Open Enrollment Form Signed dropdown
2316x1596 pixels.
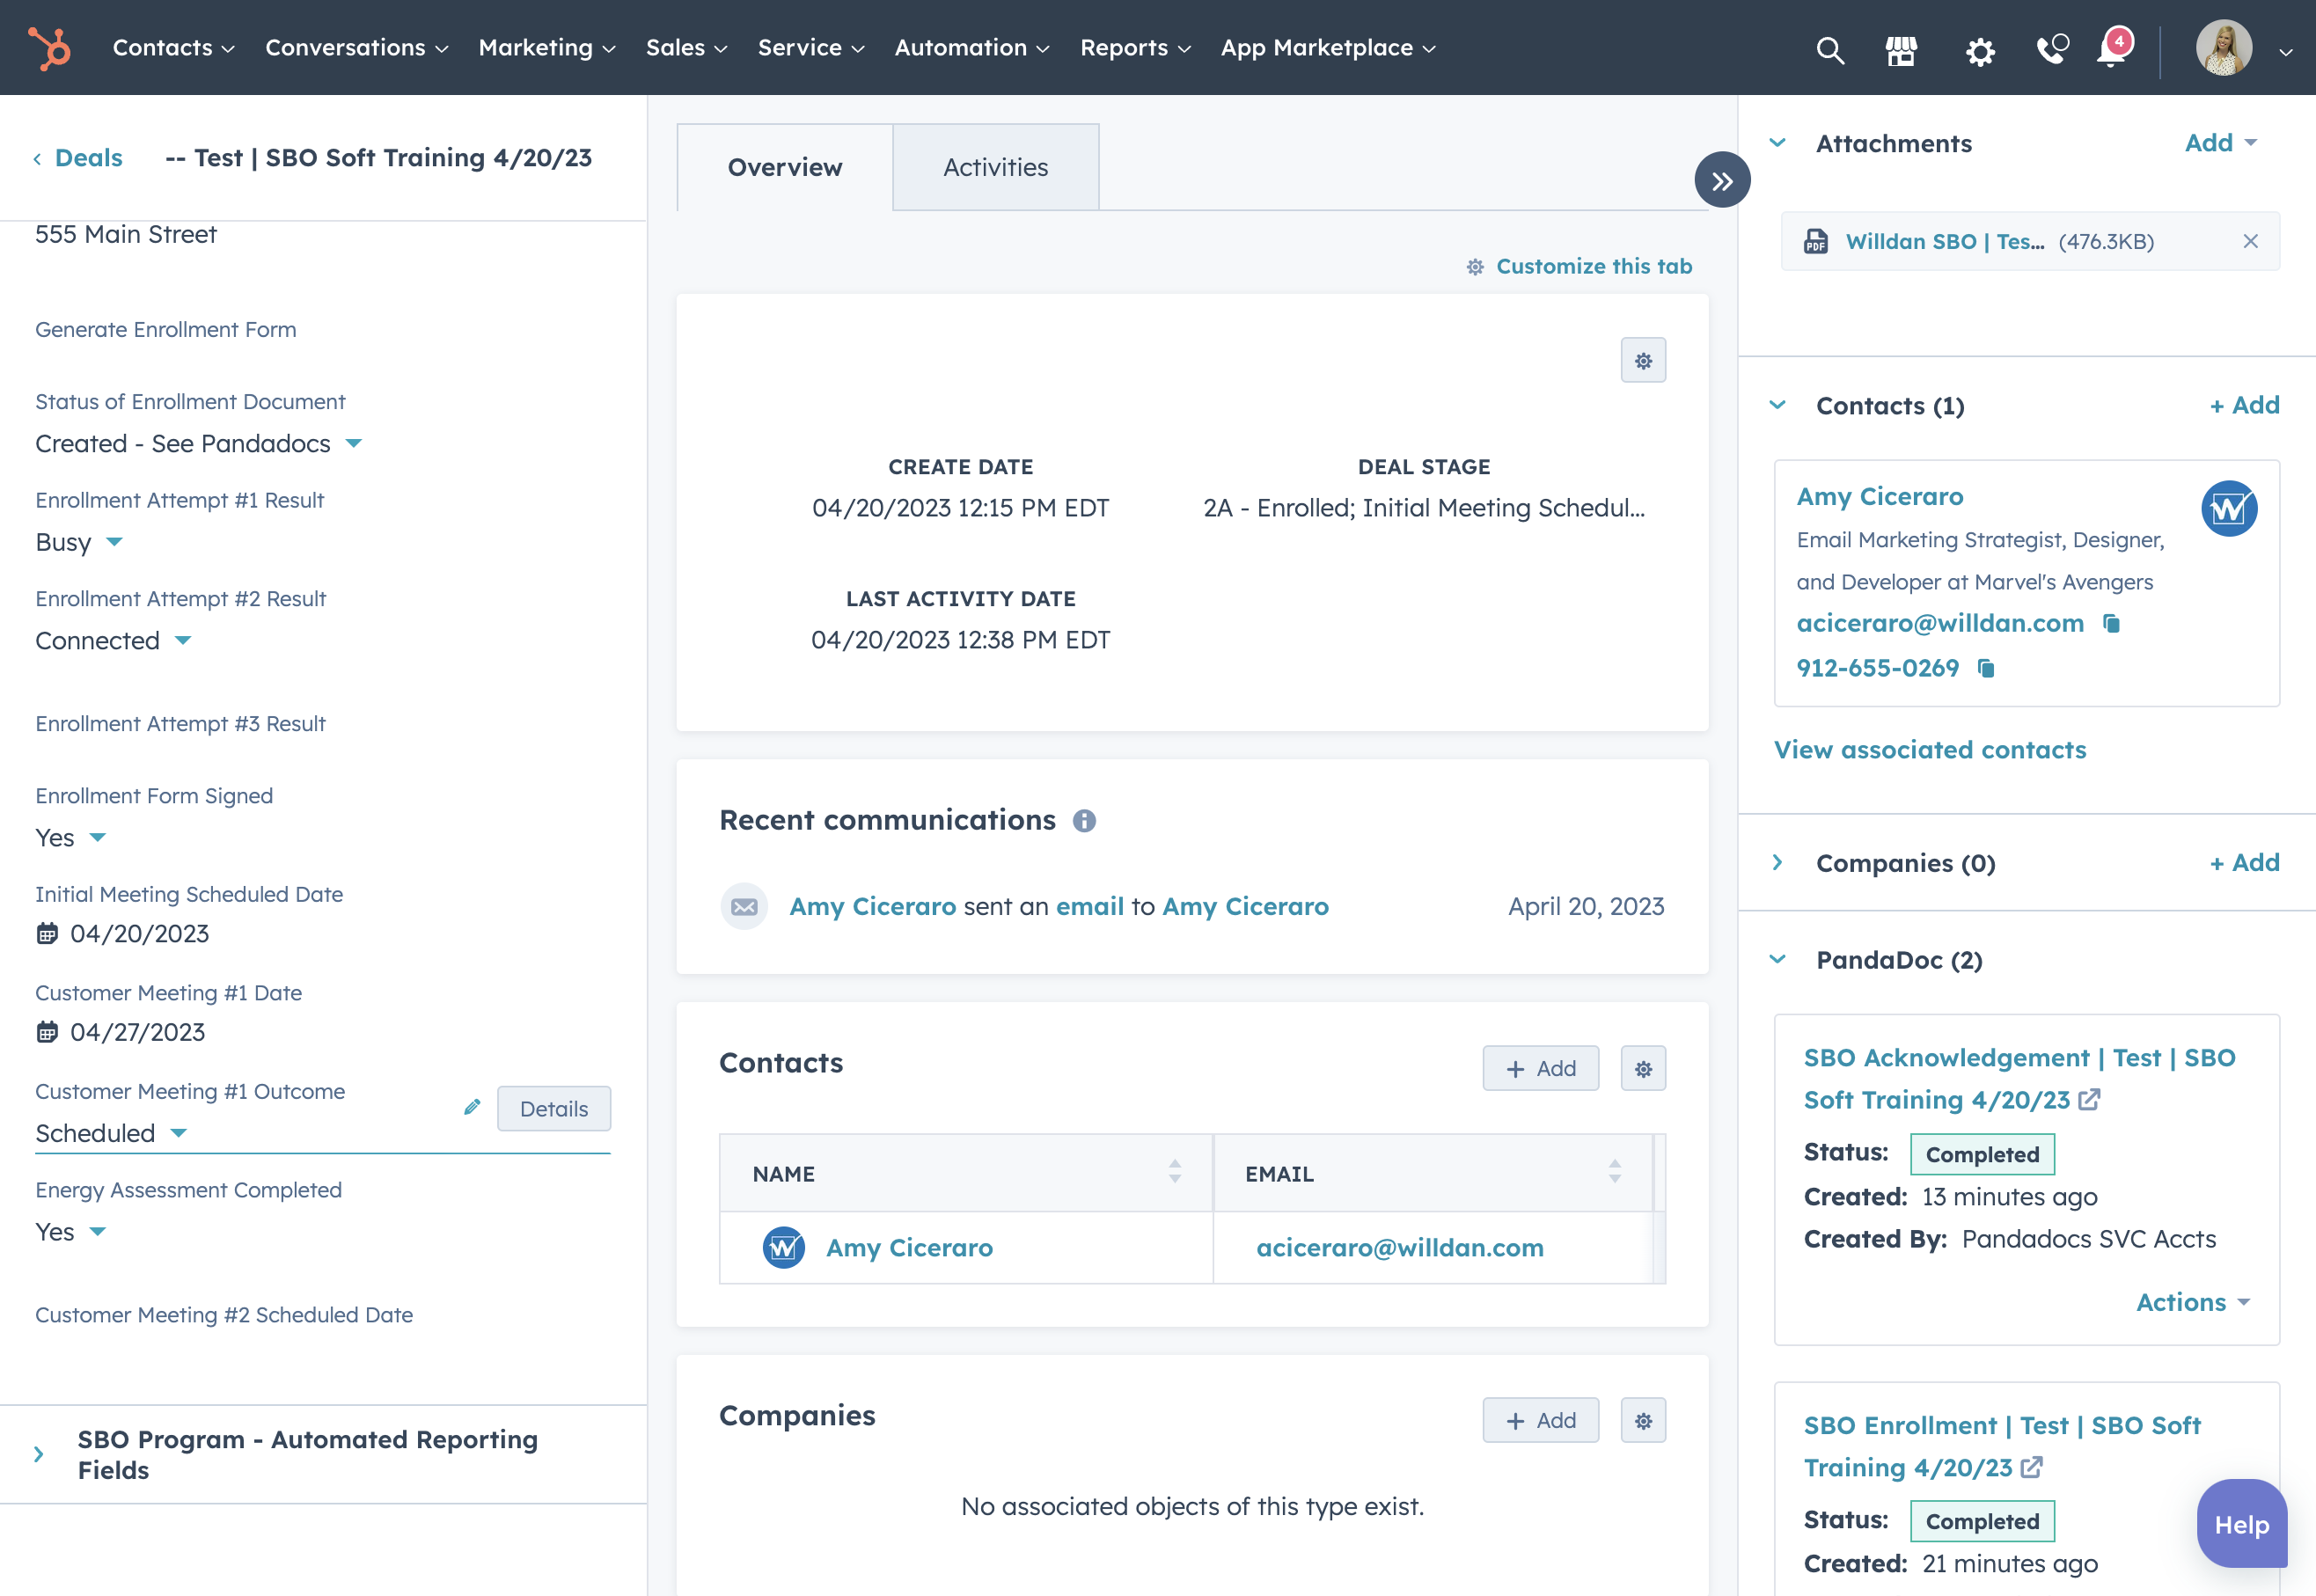(97, 838)
